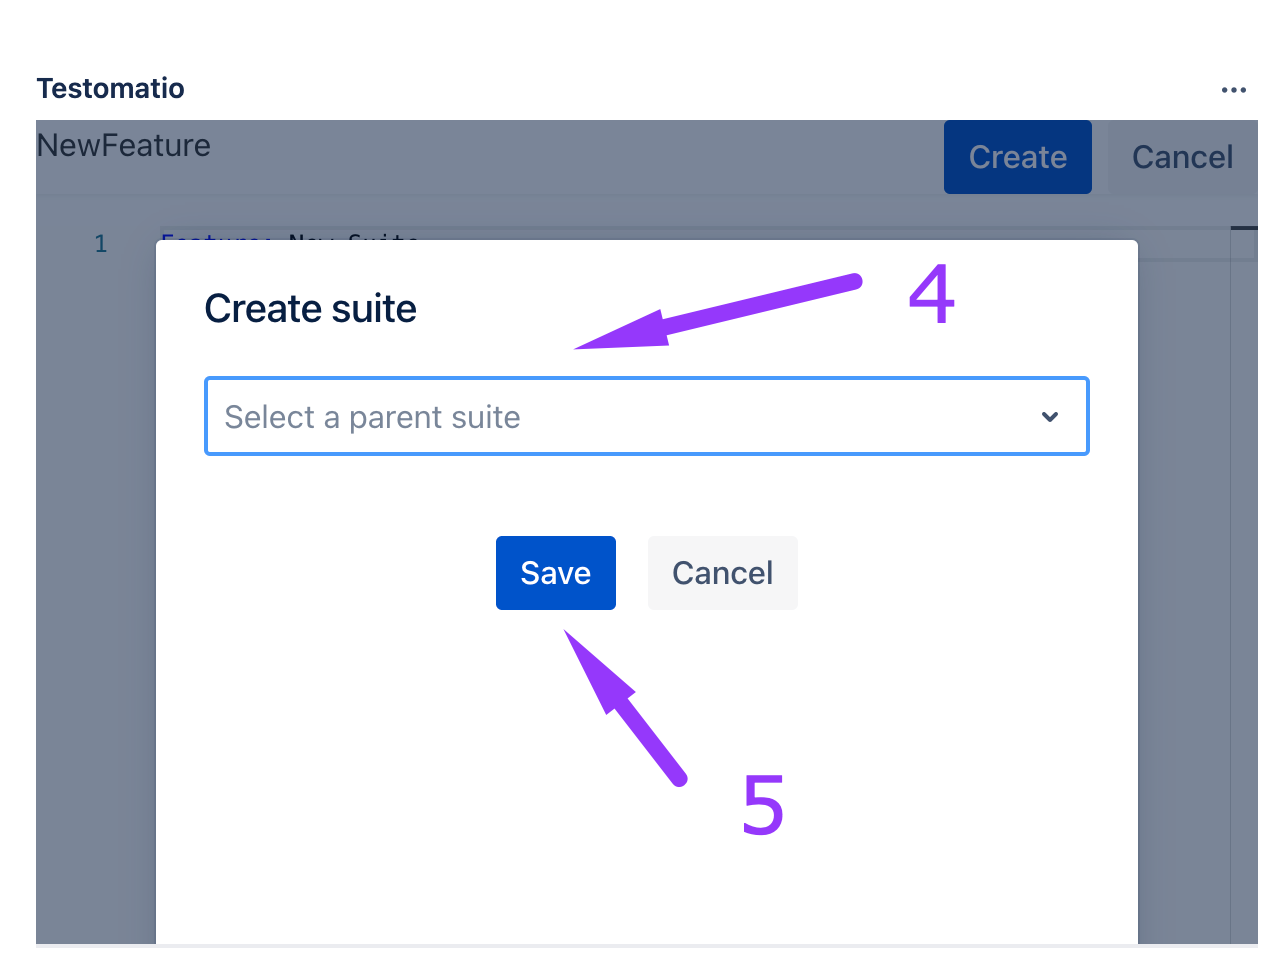
Task: Click Cancel next to the Create button
Action: (1182, 157)
